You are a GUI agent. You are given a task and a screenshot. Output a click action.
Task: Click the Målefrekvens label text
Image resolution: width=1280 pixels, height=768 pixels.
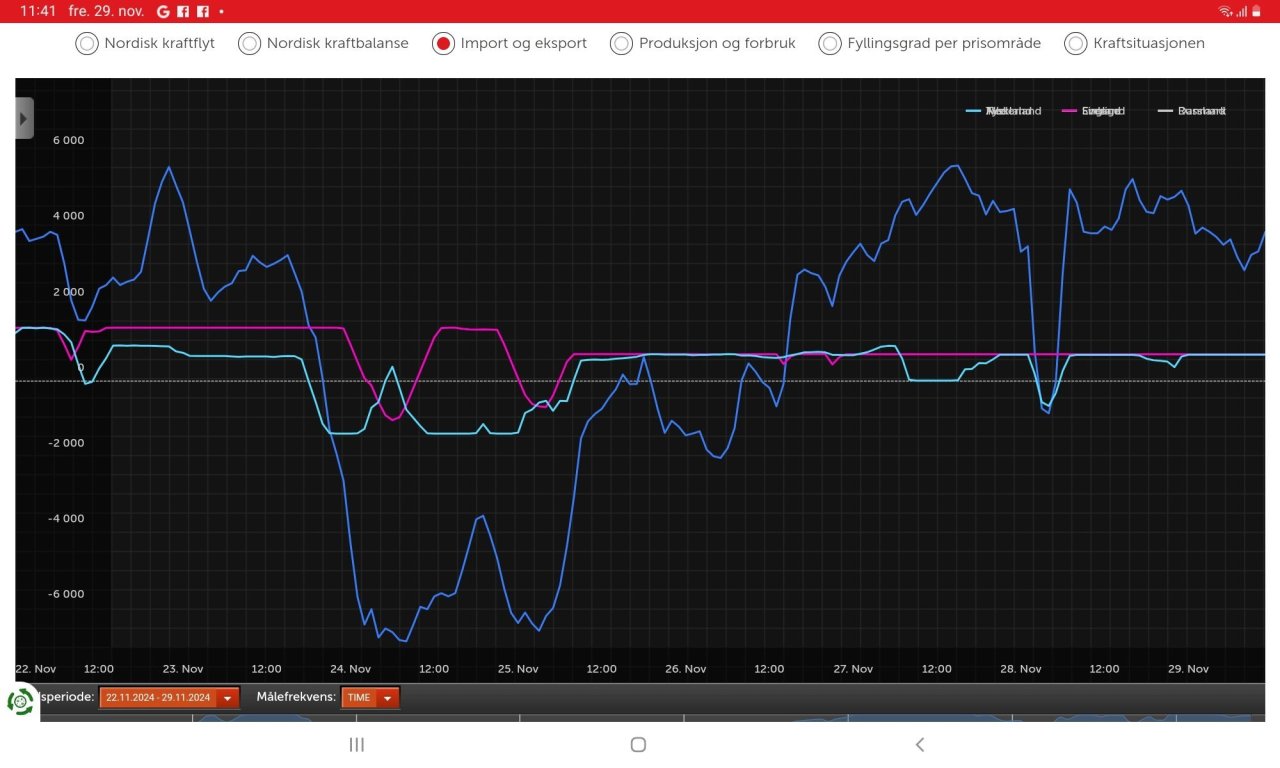(296, 697)
